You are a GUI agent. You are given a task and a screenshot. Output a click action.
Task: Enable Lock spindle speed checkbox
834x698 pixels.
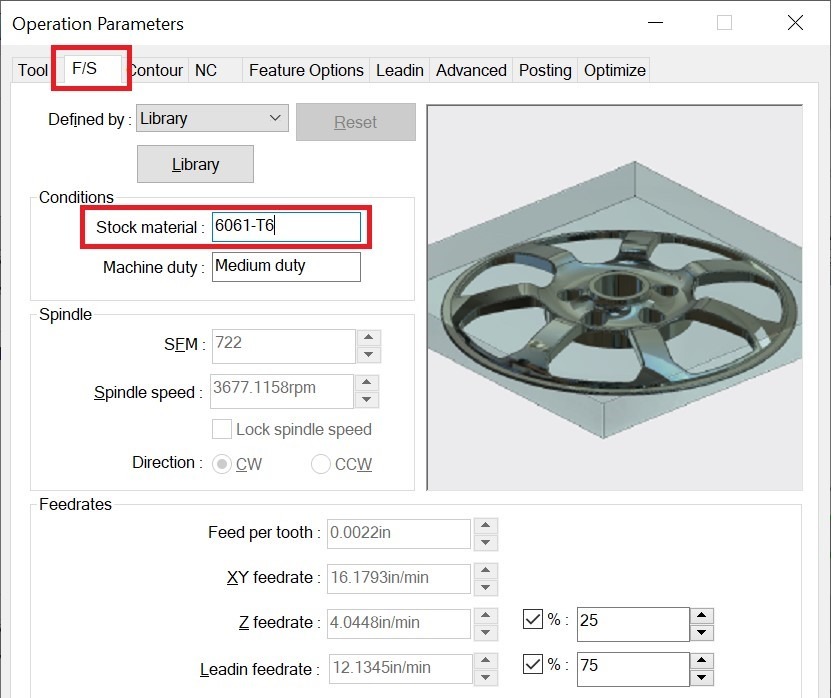[222, 429]
